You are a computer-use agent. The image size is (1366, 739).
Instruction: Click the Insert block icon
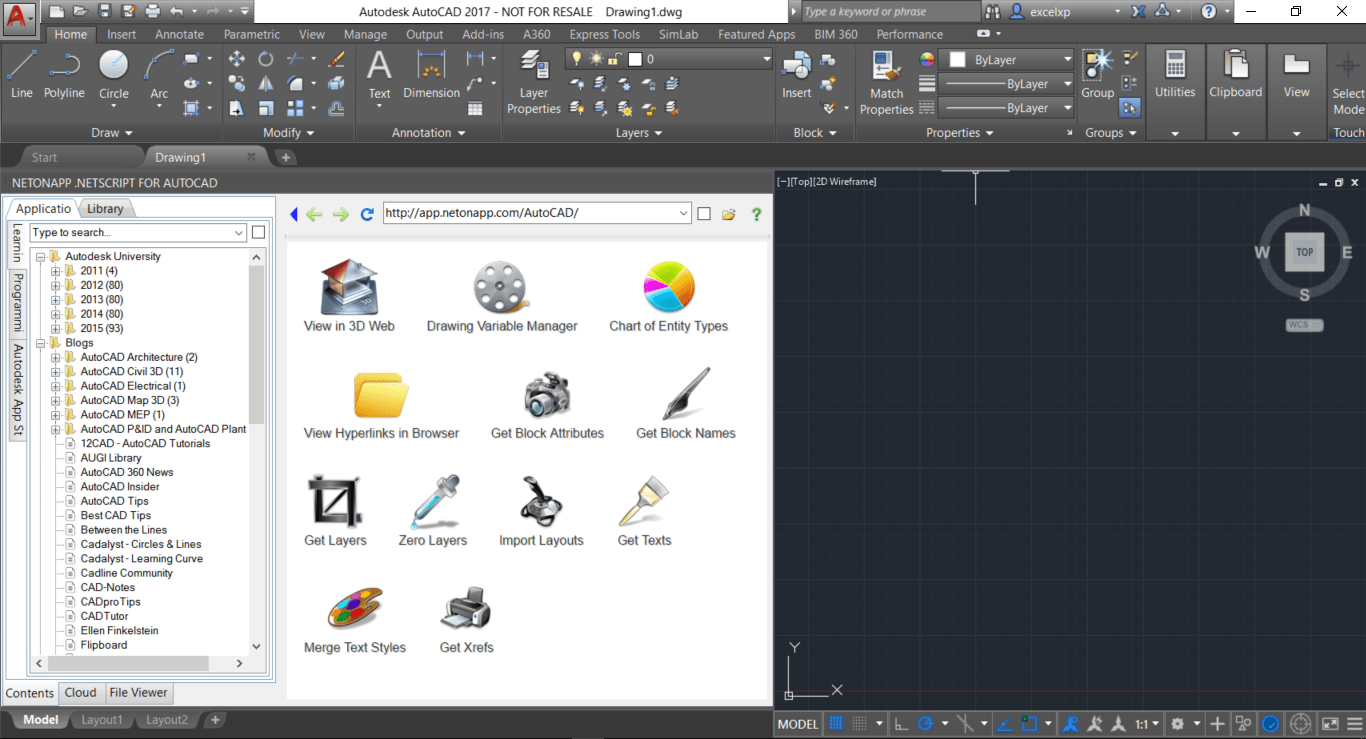796,74
